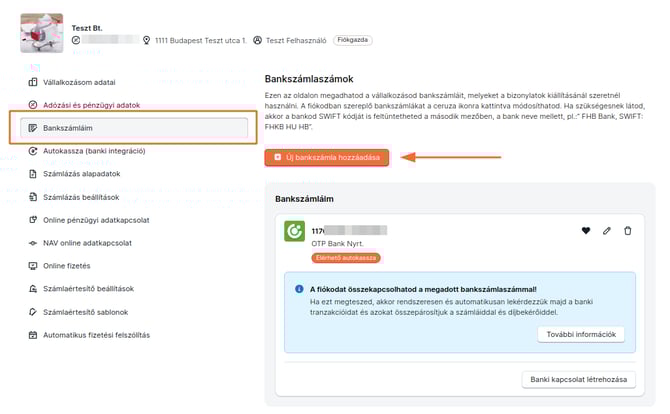
Task: Click the Teszt Bt. company thumbnail
Action: point(41,33)
